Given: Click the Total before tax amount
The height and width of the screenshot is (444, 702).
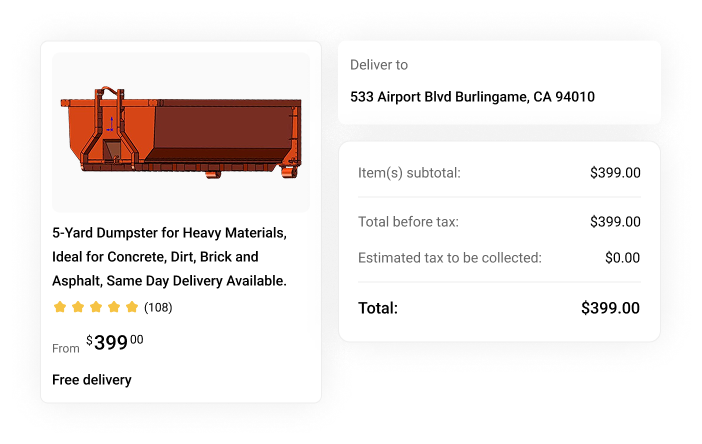Looking at the screenshot, I should pyautogui.click(x=615, y=222).
